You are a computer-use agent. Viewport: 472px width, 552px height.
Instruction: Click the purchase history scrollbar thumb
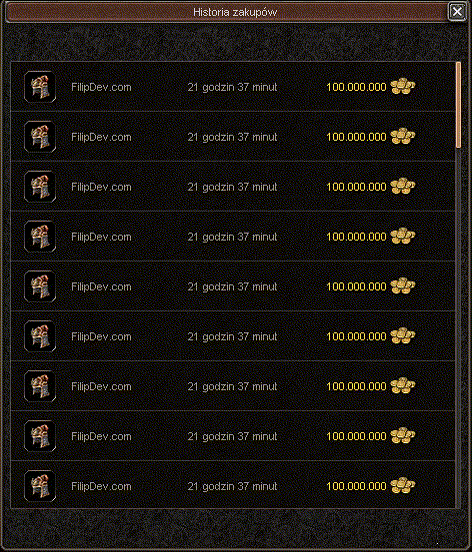tap(458, 105)
